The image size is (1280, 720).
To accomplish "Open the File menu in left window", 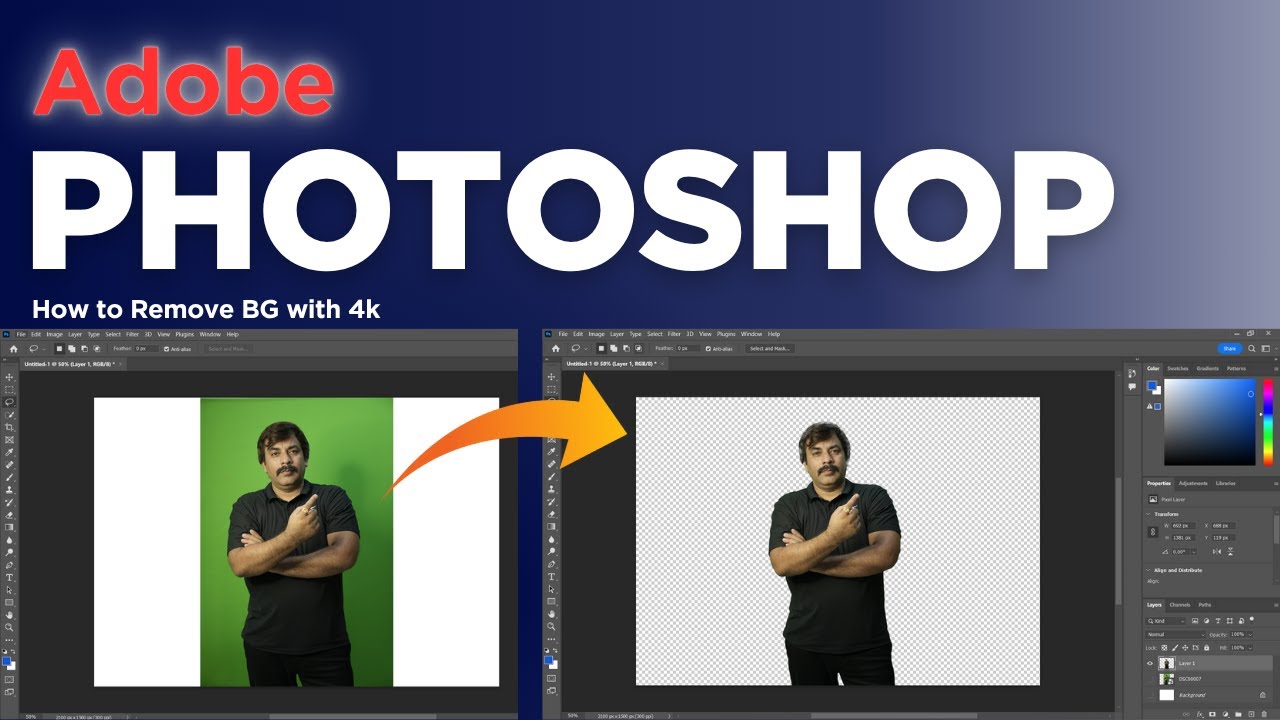I will coord(21,334).
